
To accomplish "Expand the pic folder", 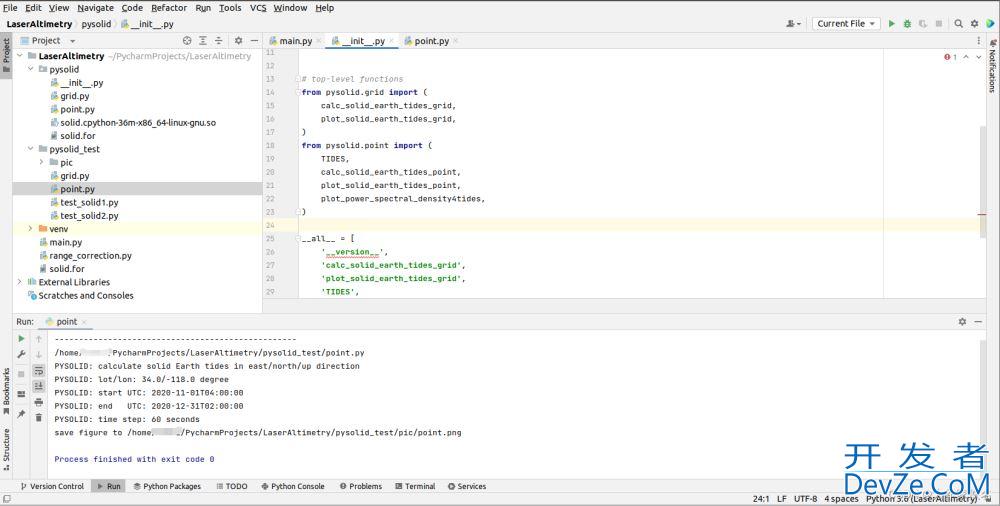I will coord(41,162).
